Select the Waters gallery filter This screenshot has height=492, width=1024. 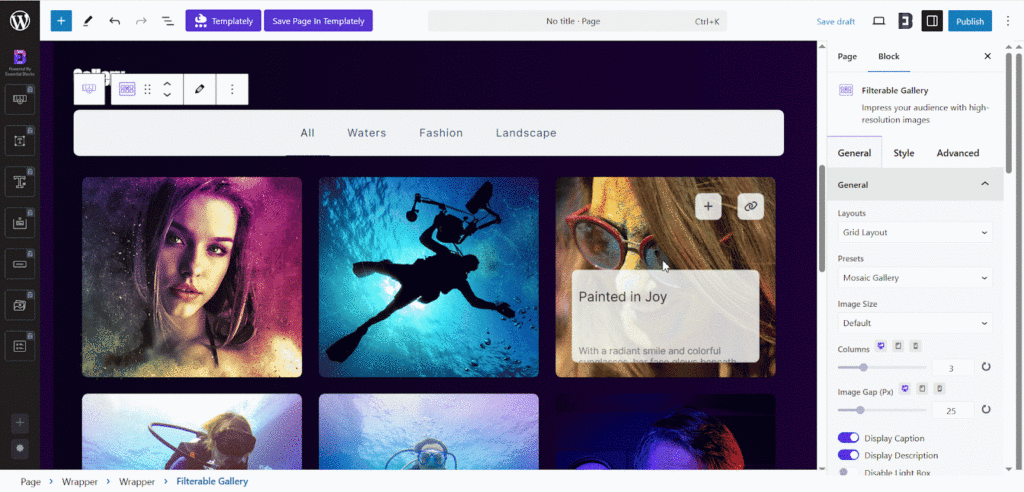point(366,133)
